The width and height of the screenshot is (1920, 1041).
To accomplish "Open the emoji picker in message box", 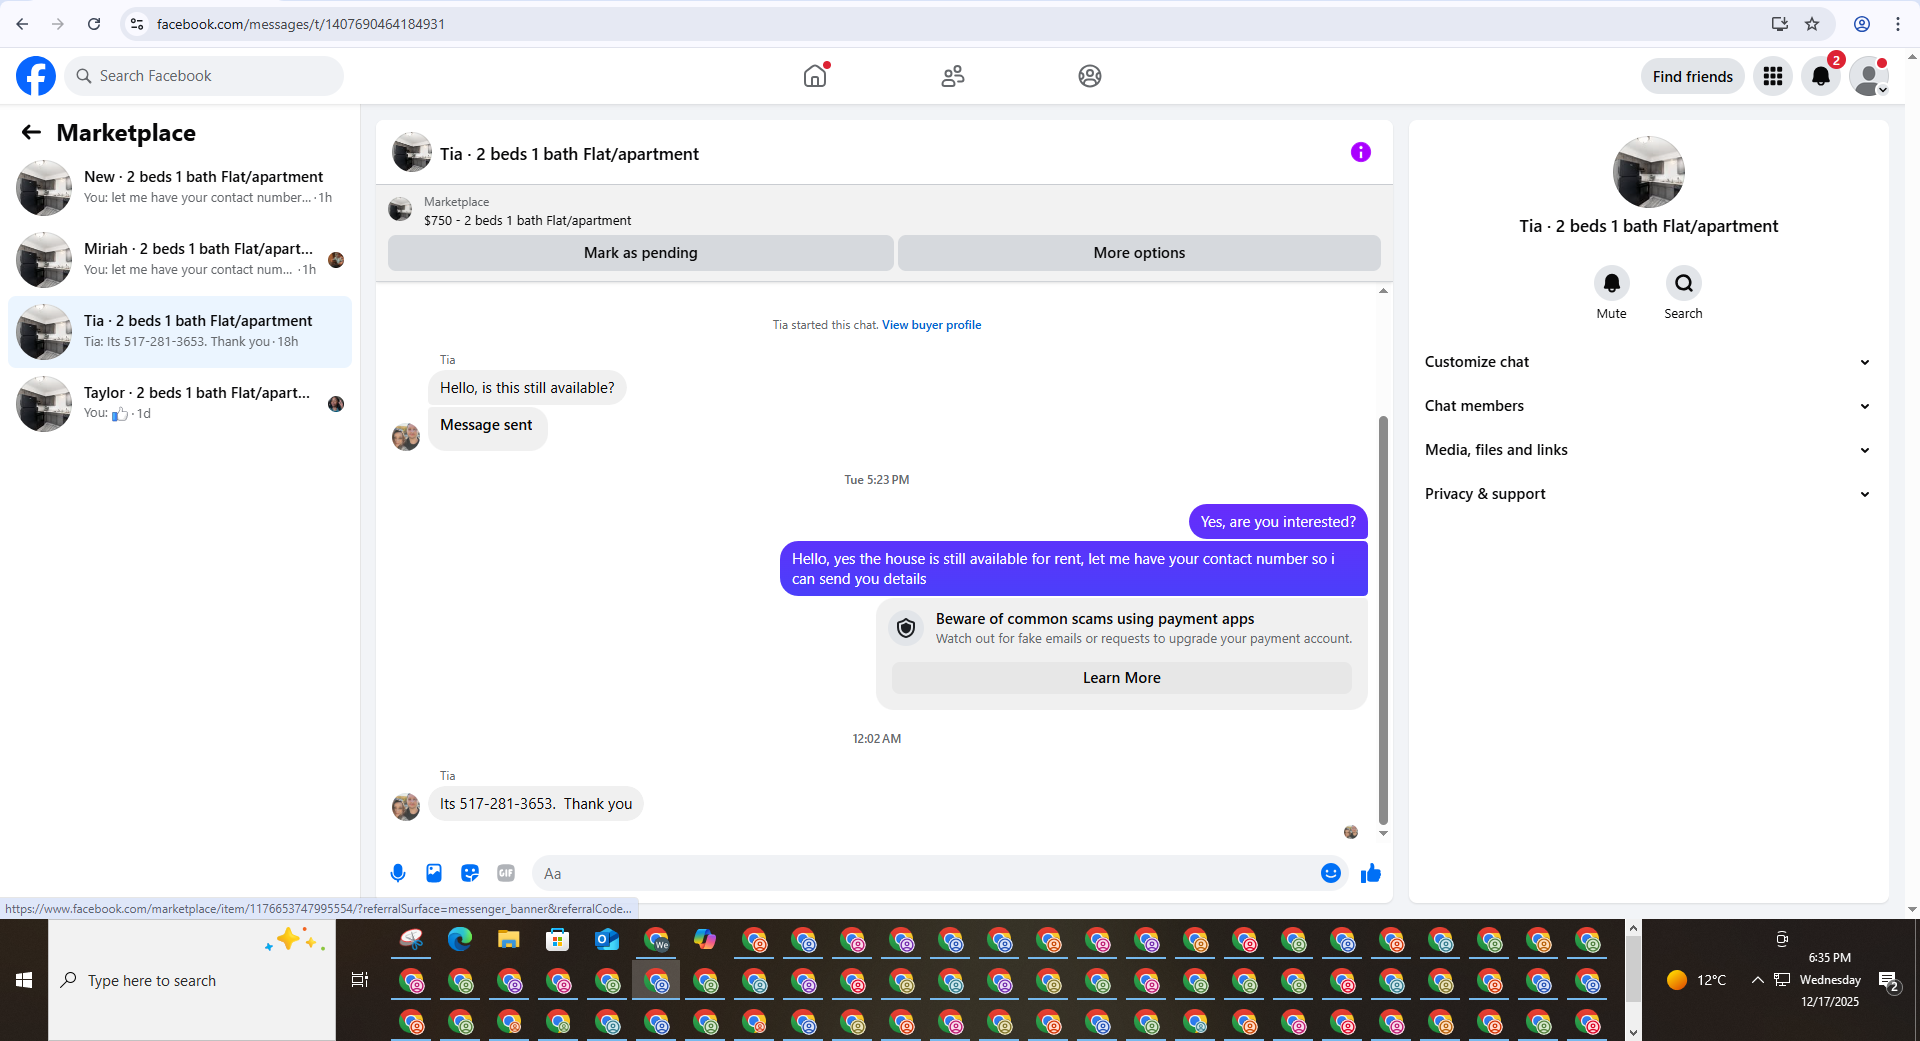I will click(1331, 873).
